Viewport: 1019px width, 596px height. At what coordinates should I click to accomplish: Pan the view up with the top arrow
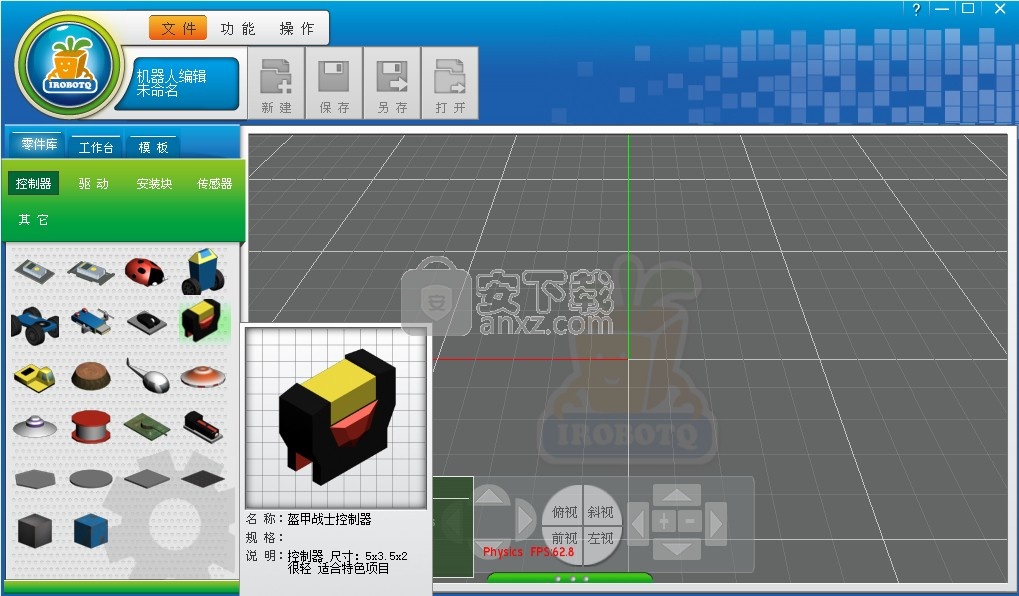[677, 495]
